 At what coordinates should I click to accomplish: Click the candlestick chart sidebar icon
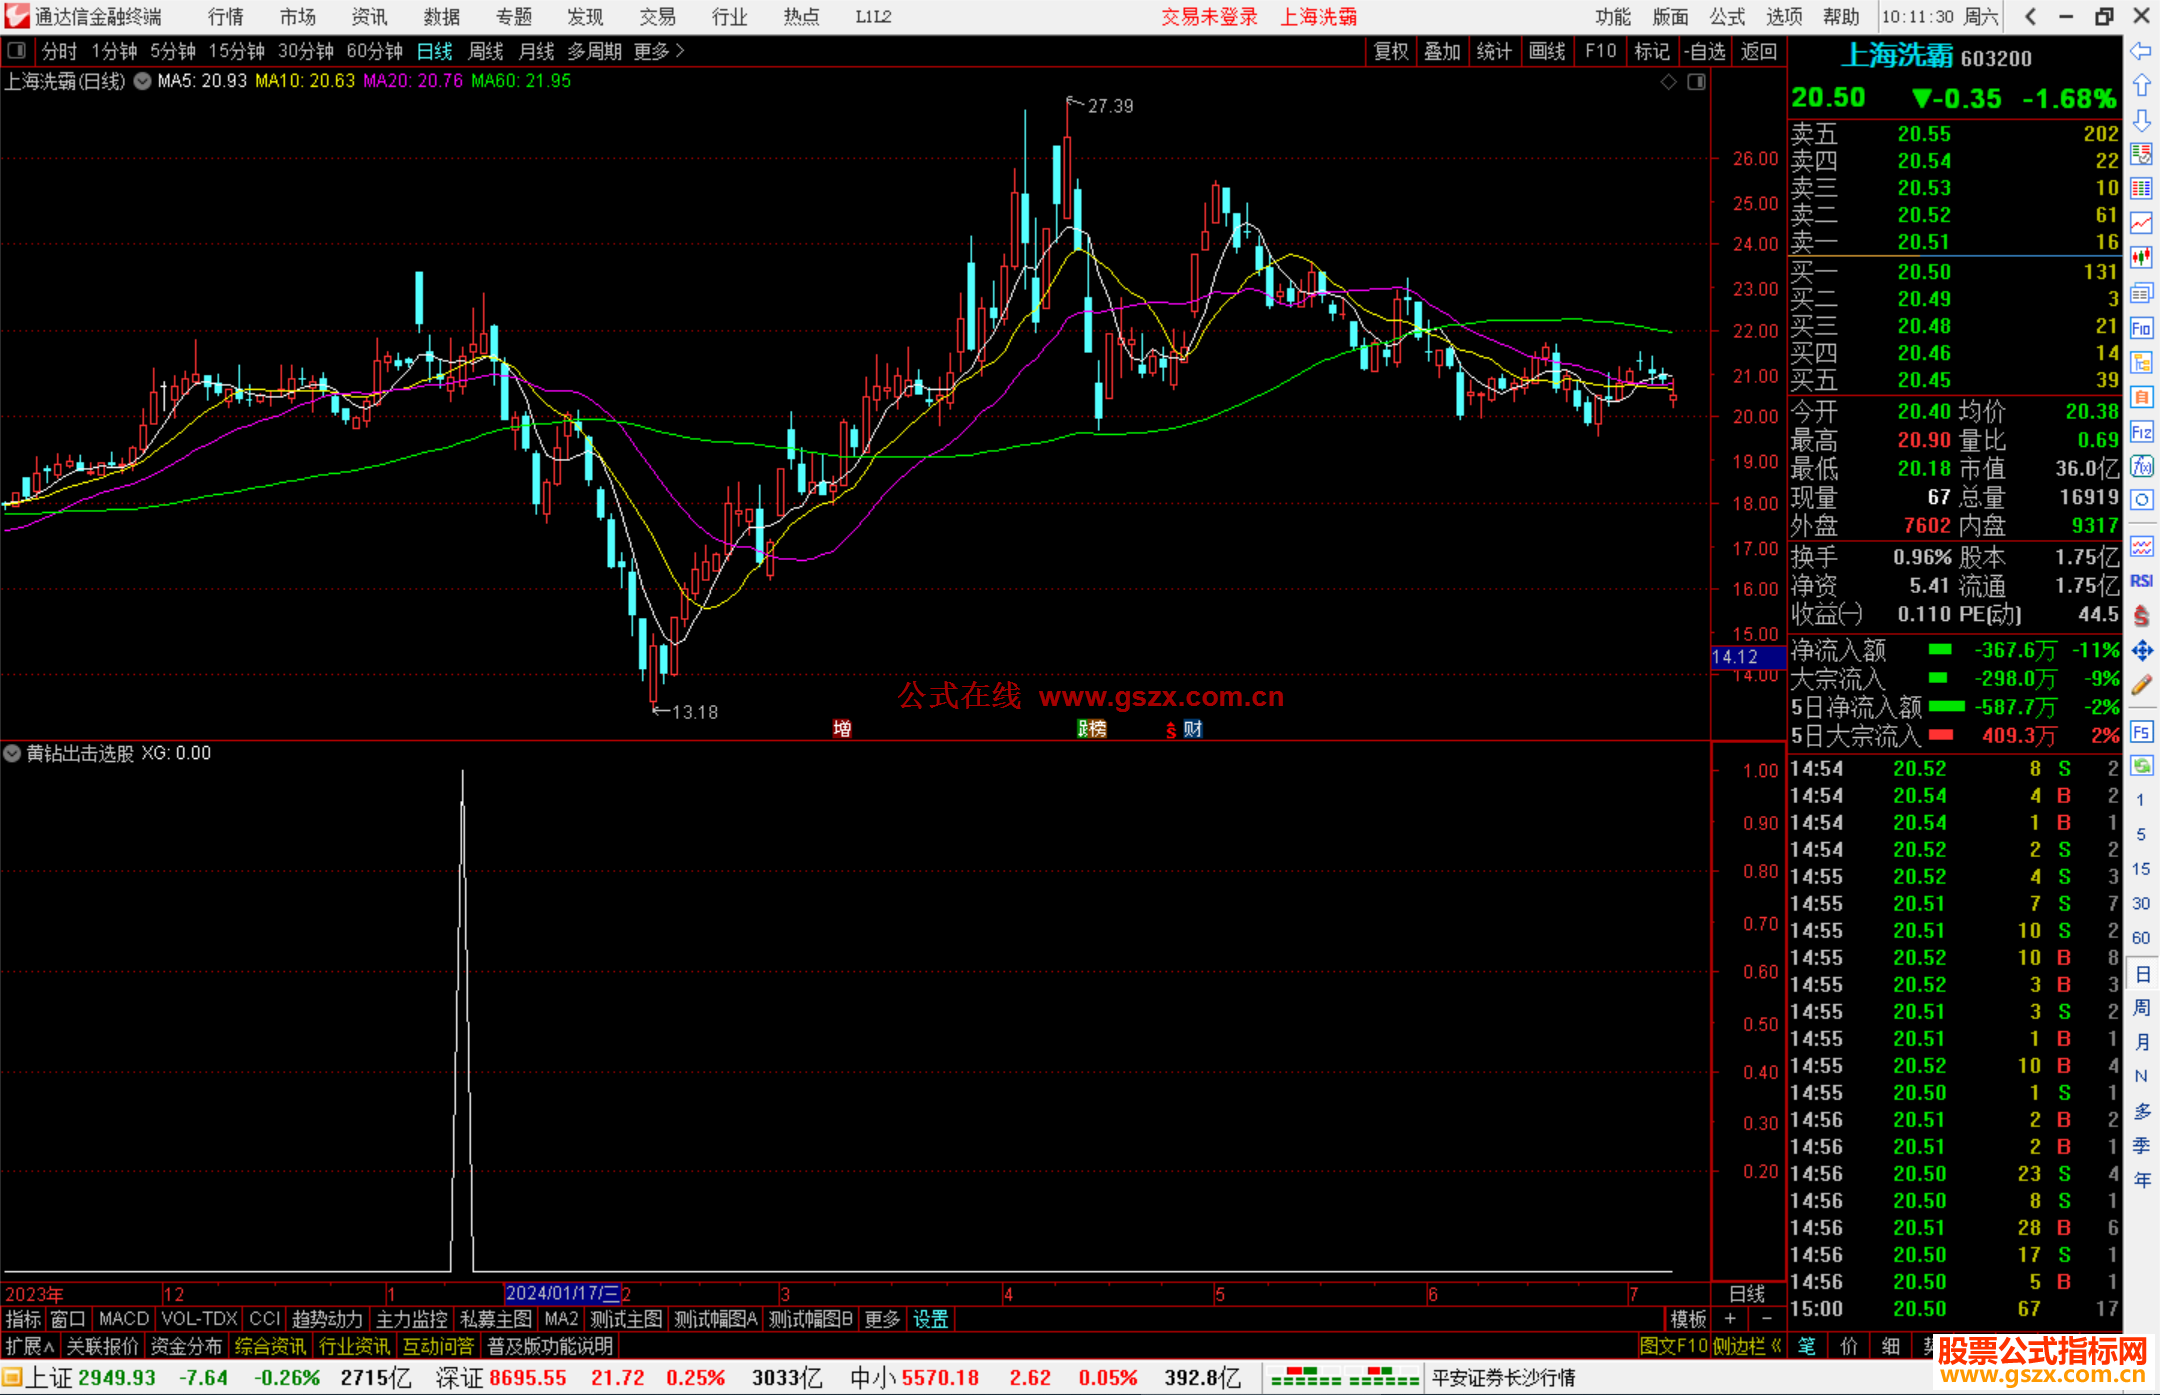point(2141,258)
